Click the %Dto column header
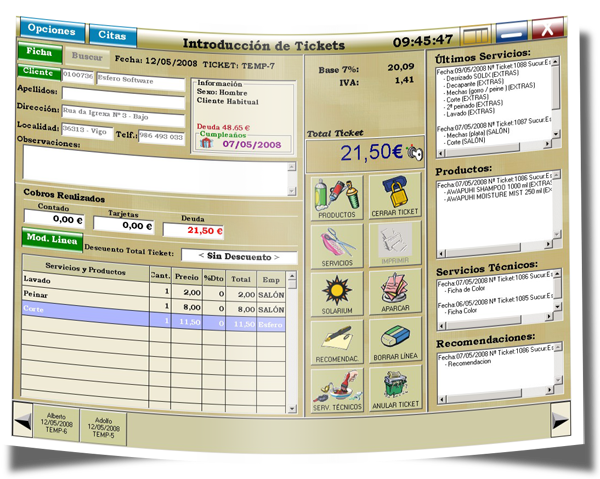 (x=214, y=279)
